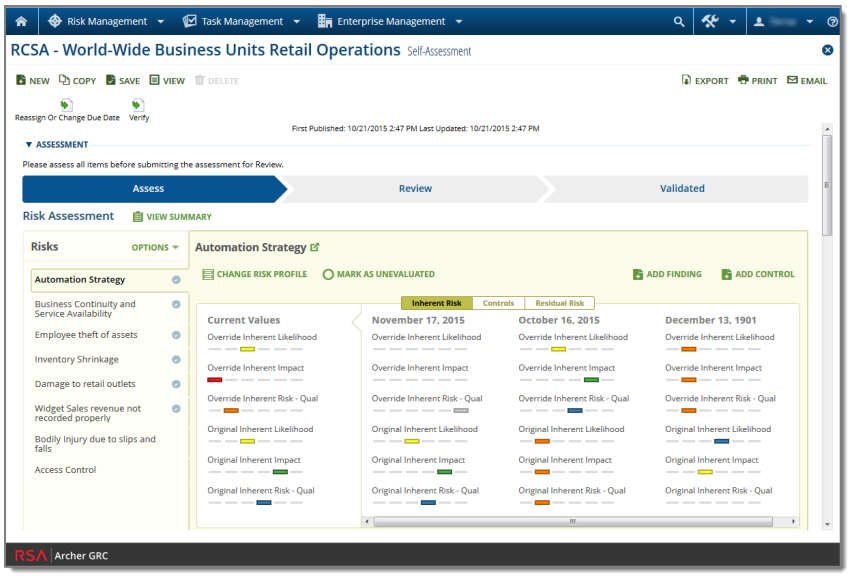
Task: Click the Home icon in top navigation
Action: (22, 21)
